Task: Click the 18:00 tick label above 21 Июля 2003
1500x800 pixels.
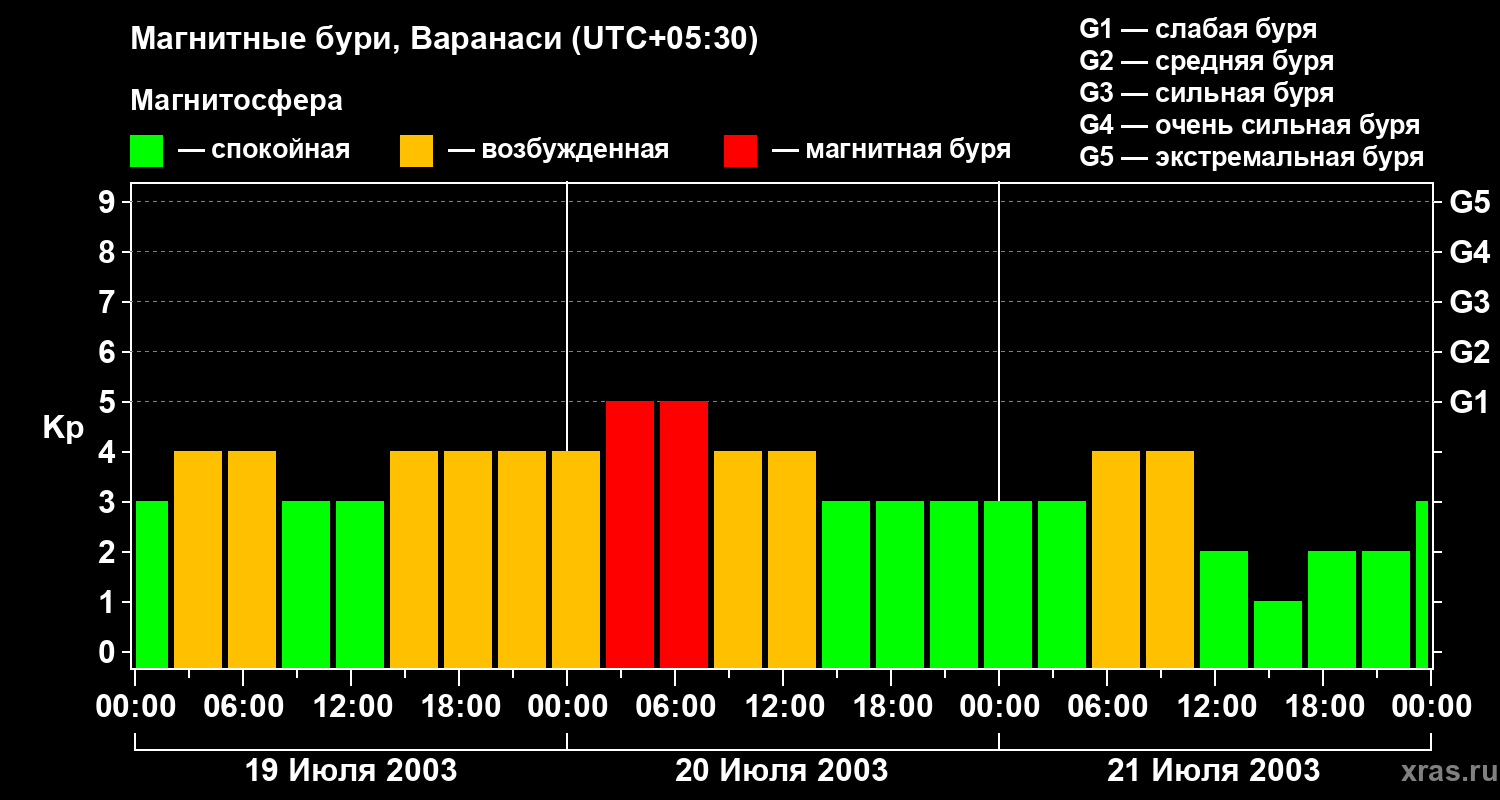Action: click(1323, 707)
